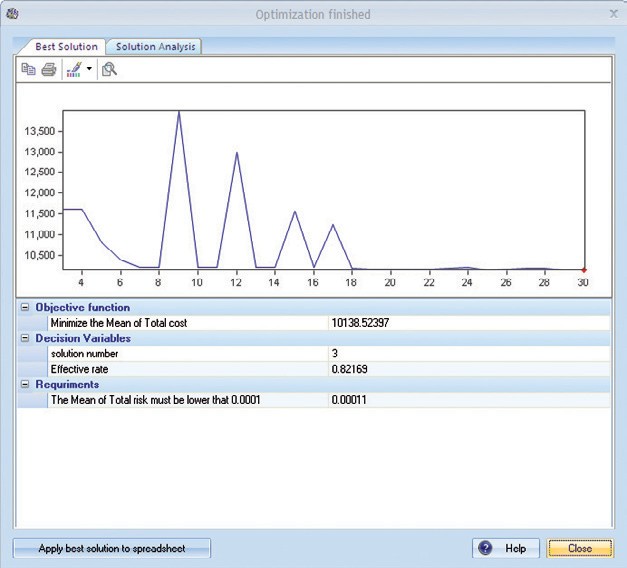
Task: Open the print preview magnifier icon
Action: click(x=109, y=69)
